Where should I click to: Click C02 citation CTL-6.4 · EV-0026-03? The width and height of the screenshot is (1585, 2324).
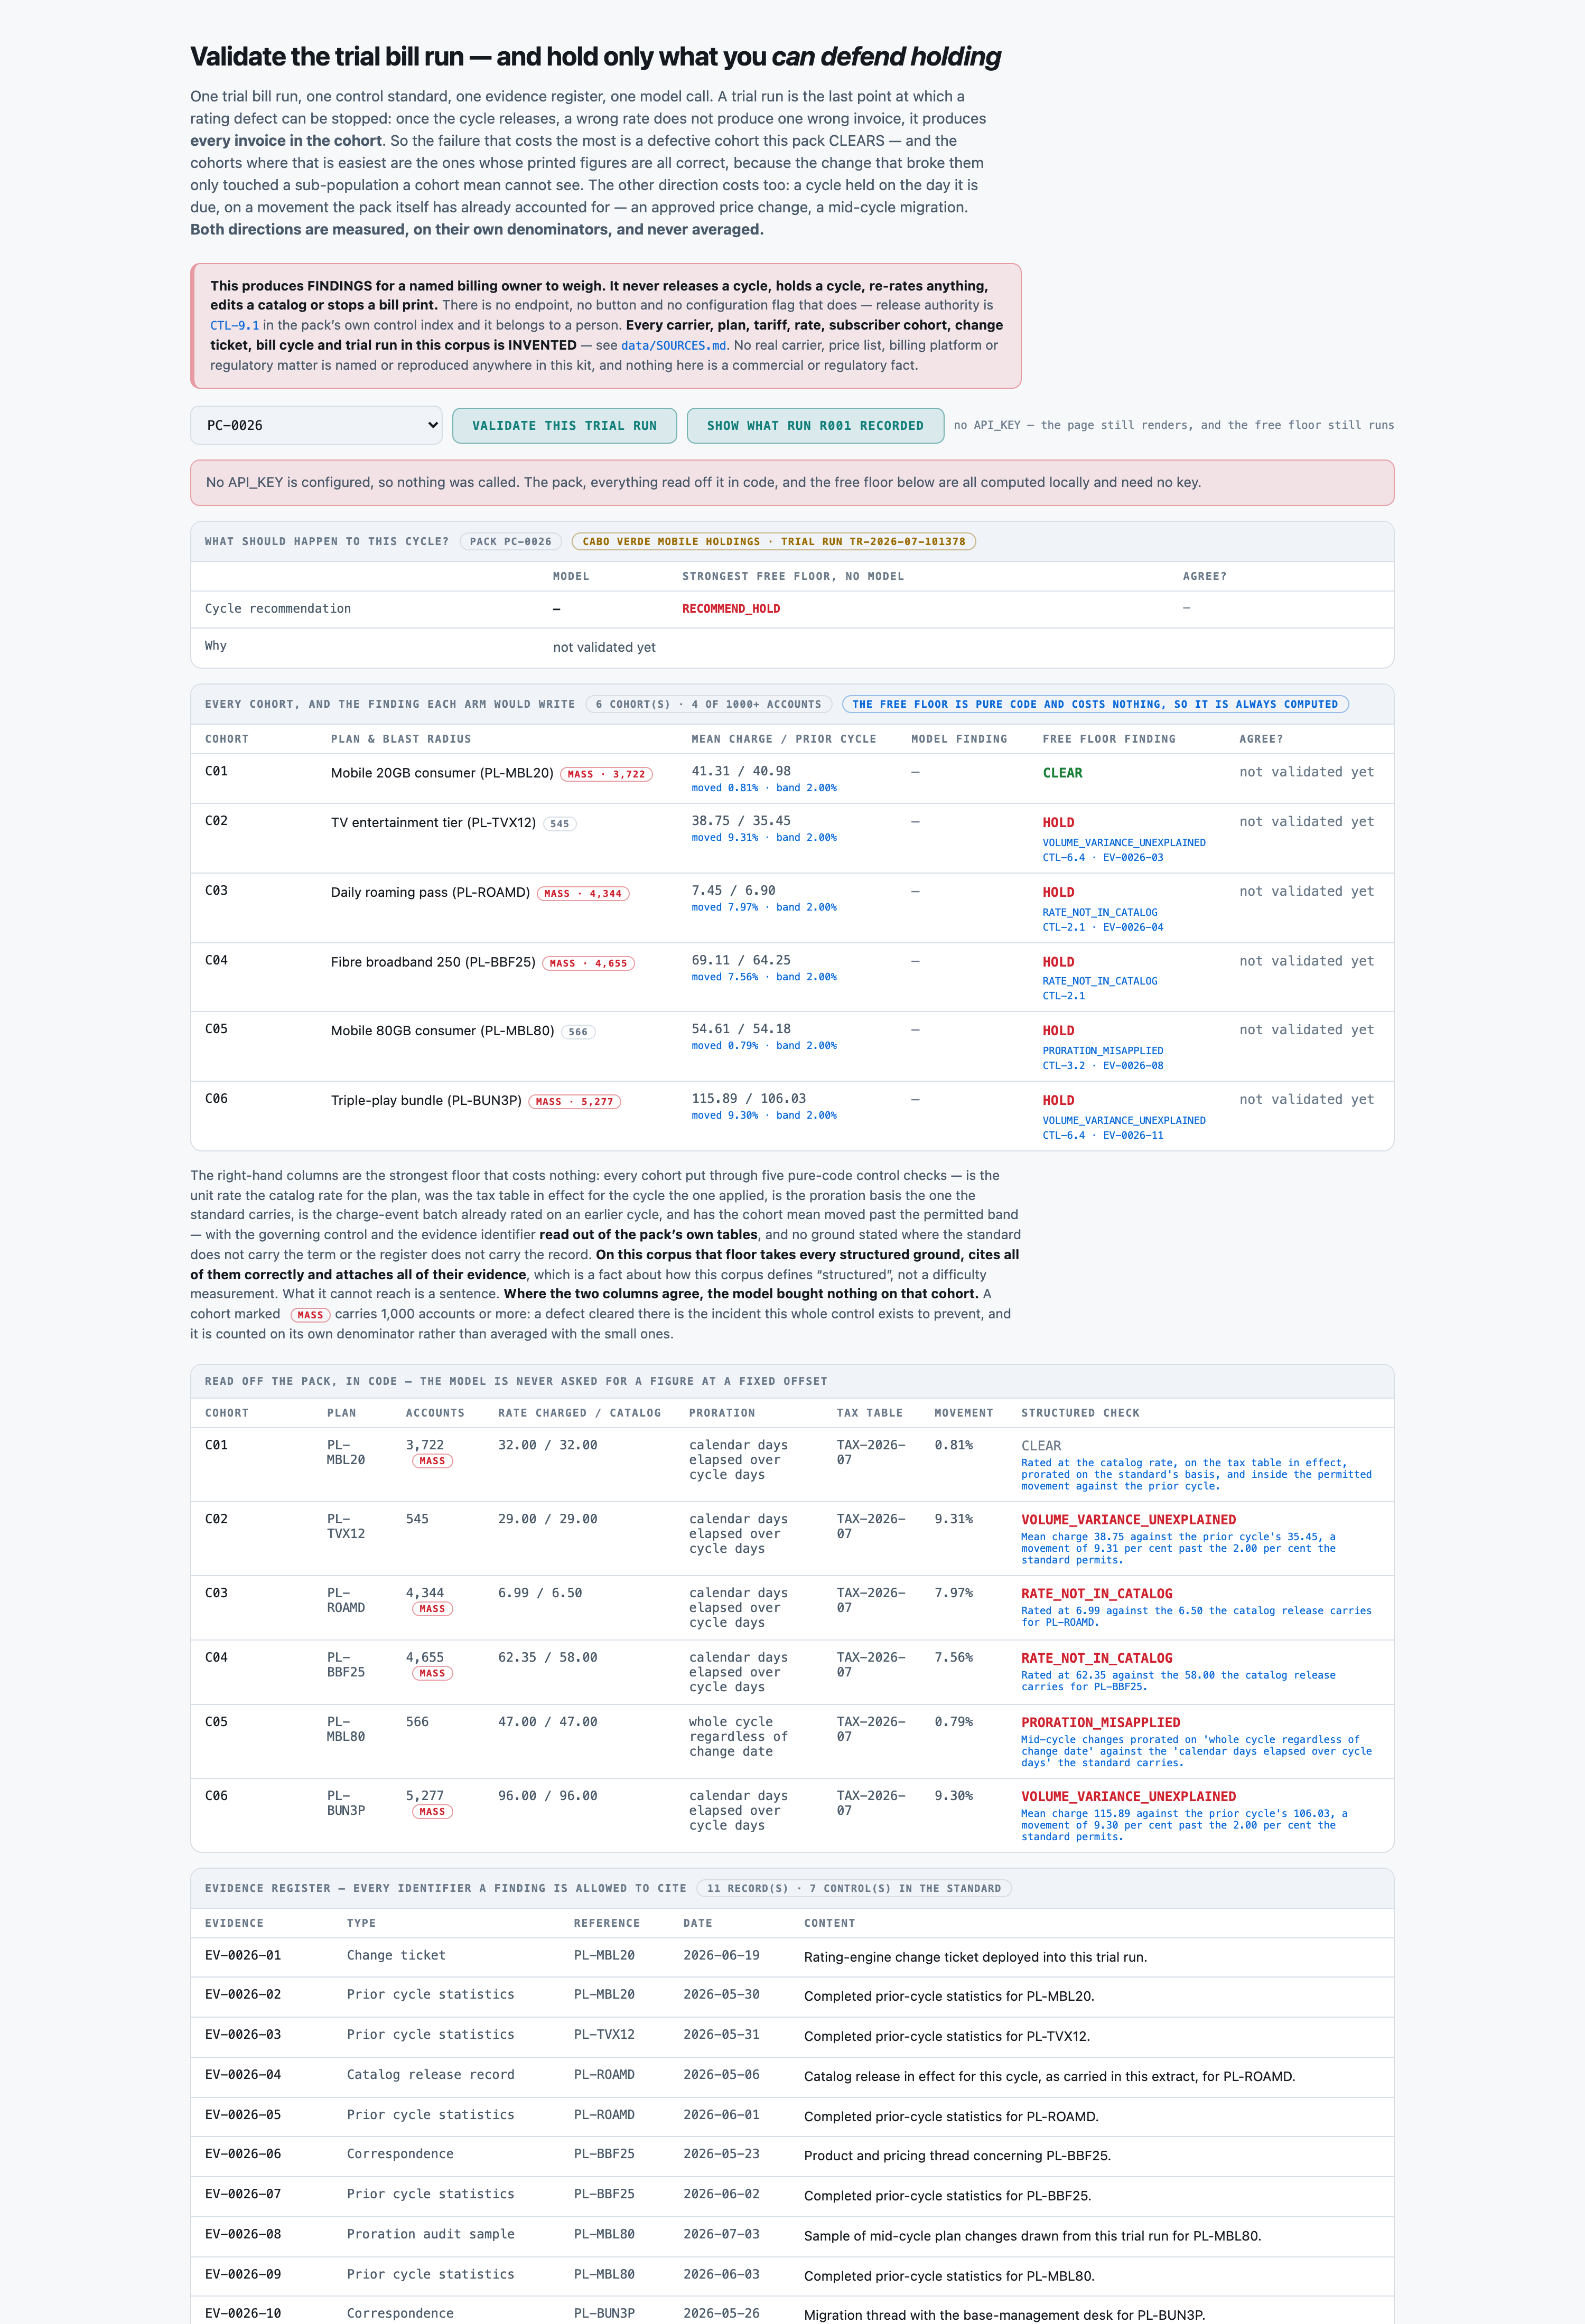pyautogui.click(x=1103, y=857)
